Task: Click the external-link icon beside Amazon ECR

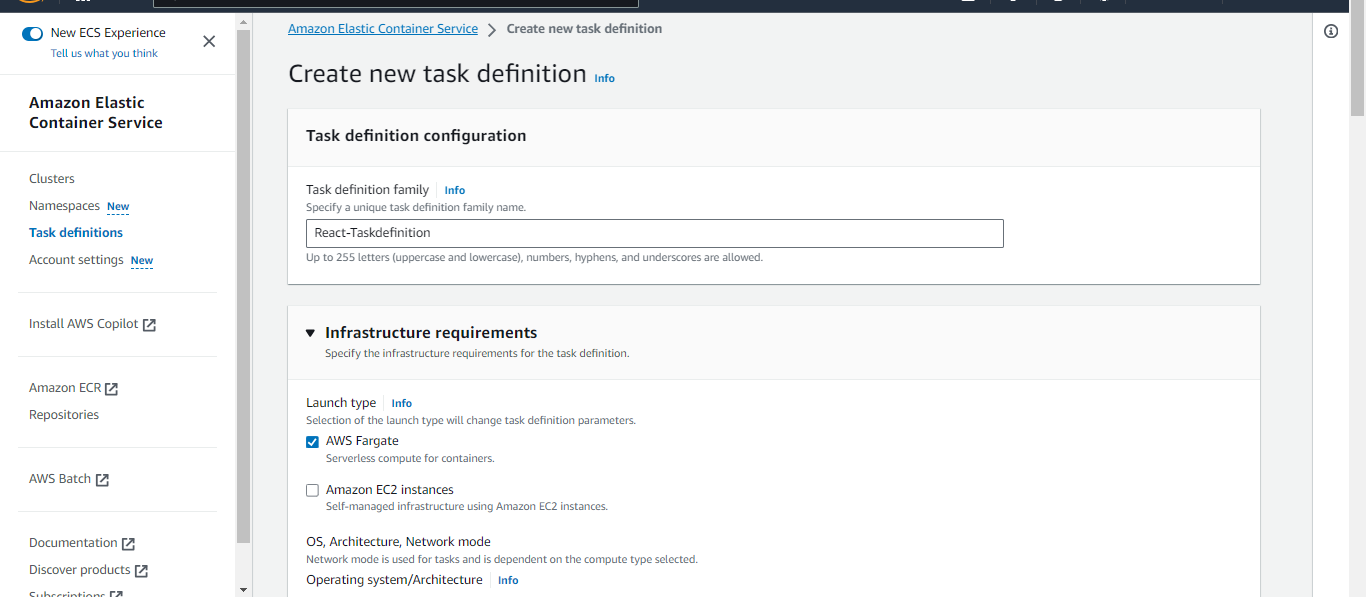Action: tap(111, 389)
